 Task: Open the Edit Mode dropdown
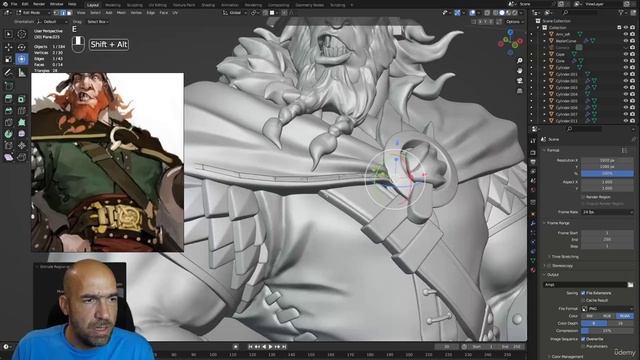click(x=33, y=13)
